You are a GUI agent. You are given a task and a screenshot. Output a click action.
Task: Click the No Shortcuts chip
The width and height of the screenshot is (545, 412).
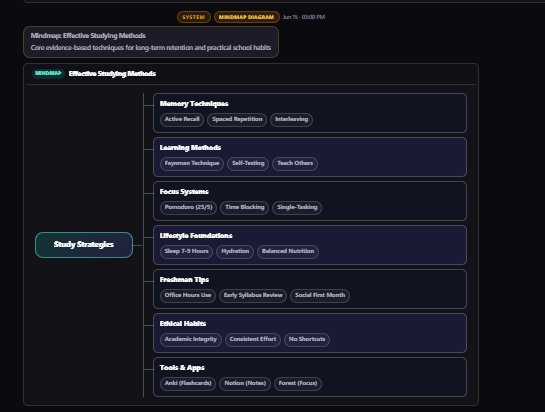(x=307, y=339)
